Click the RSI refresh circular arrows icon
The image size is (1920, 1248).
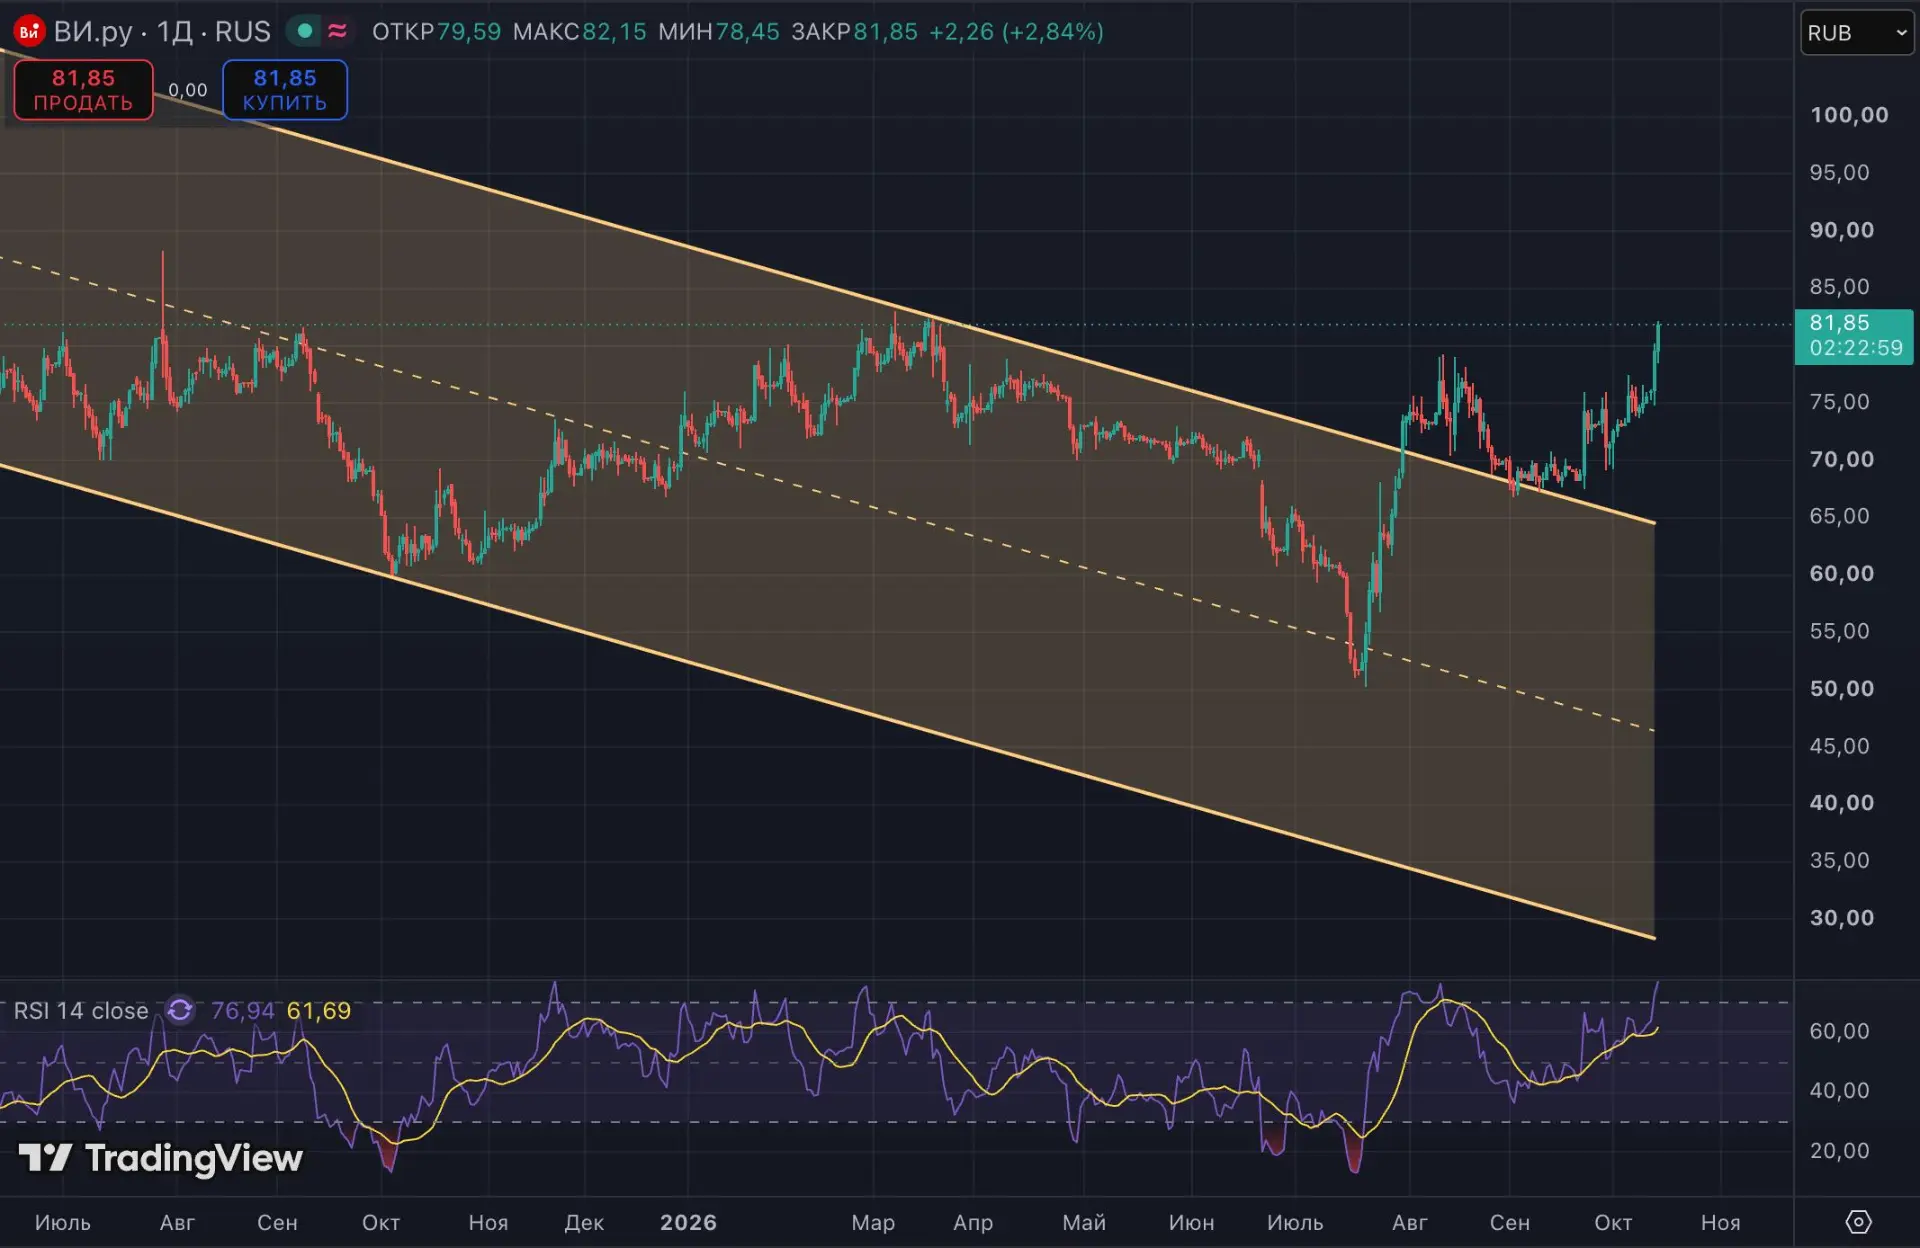click(180, 1010)
